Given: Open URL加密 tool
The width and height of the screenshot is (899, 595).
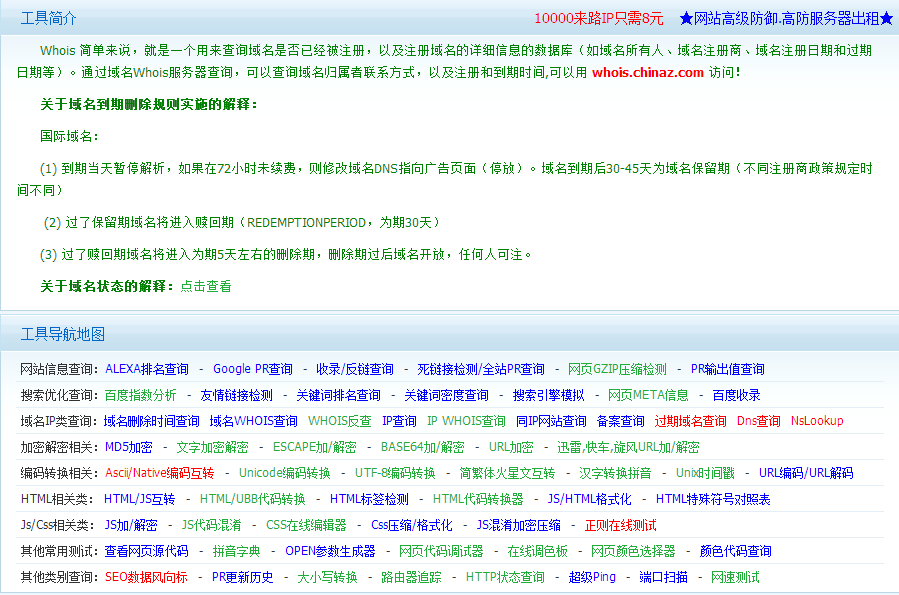Looking at the screenshot, I should (x=511, y=447).
